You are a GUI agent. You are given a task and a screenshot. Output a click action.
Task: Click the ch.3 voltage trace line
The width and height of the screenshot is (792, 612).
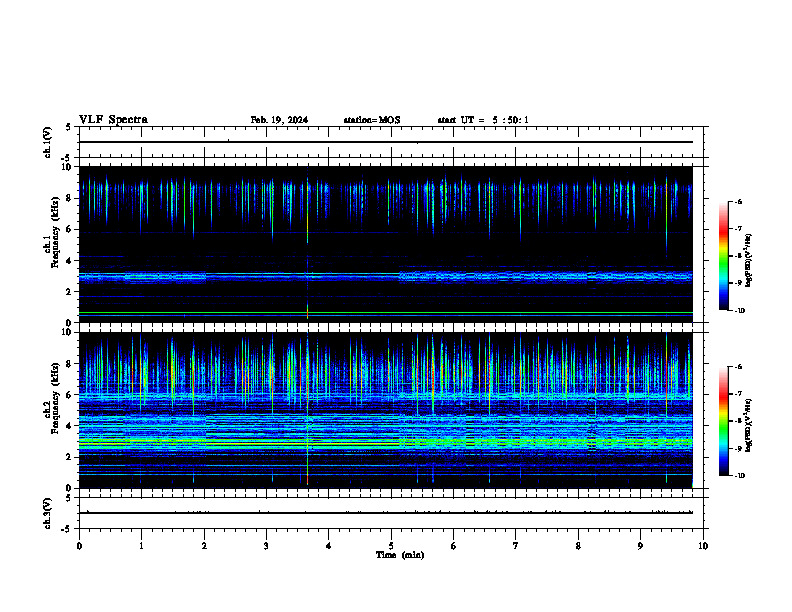[x=386, y=513]
